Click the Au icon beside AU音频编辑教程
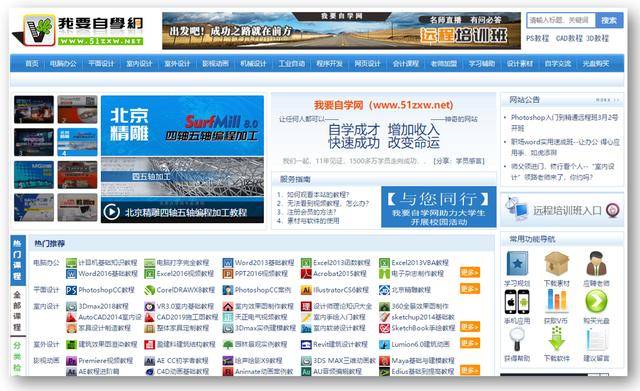640x391 pixels. pyautogui.click(x=306, y=371)
